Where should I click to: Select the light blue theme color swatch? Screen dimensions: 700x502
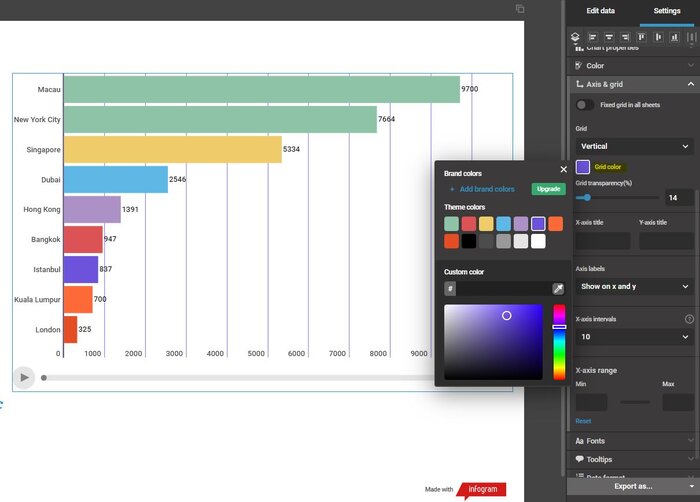click(503, 224)
